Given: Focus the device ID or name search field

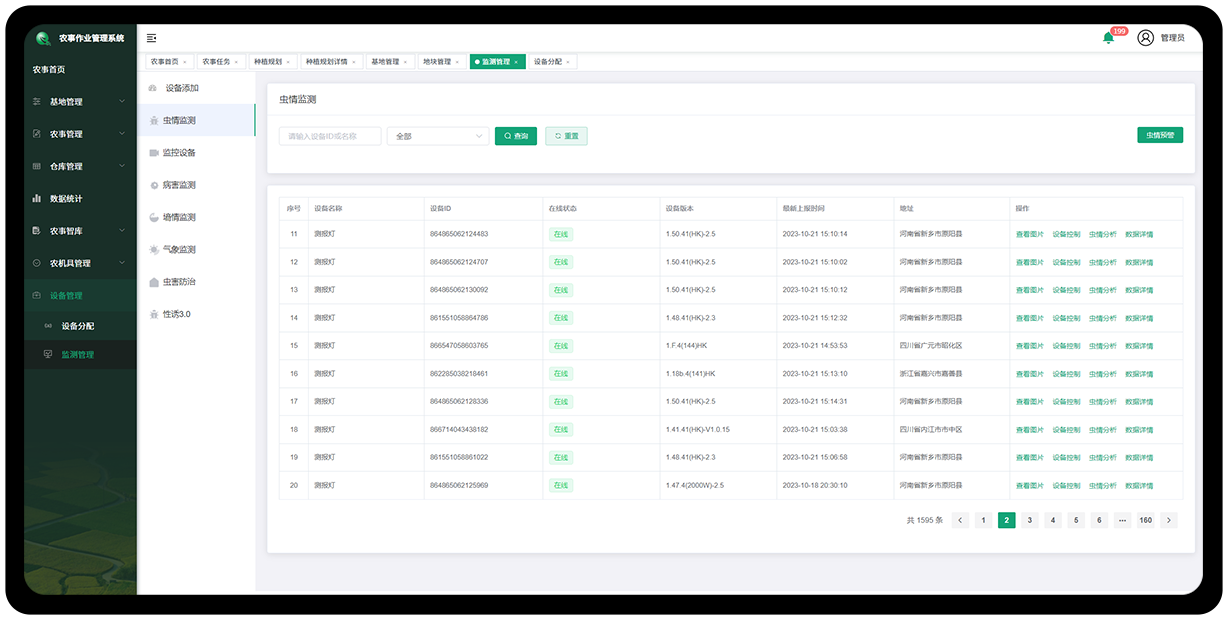Looking at the screenshot, I should pyautogui.click(x=330, y=136).
